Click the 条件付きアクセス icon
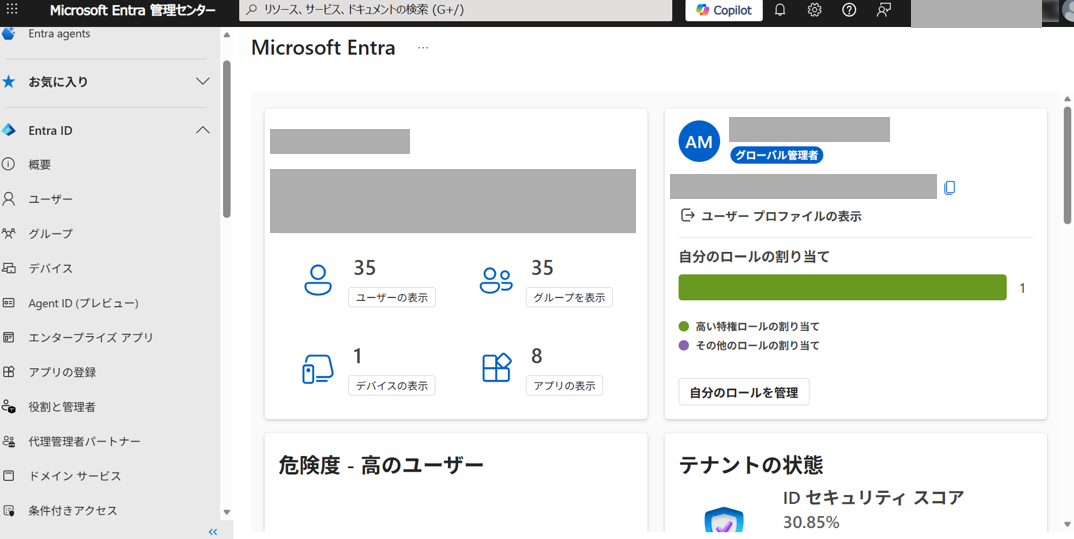 click(x=8, y=510)
